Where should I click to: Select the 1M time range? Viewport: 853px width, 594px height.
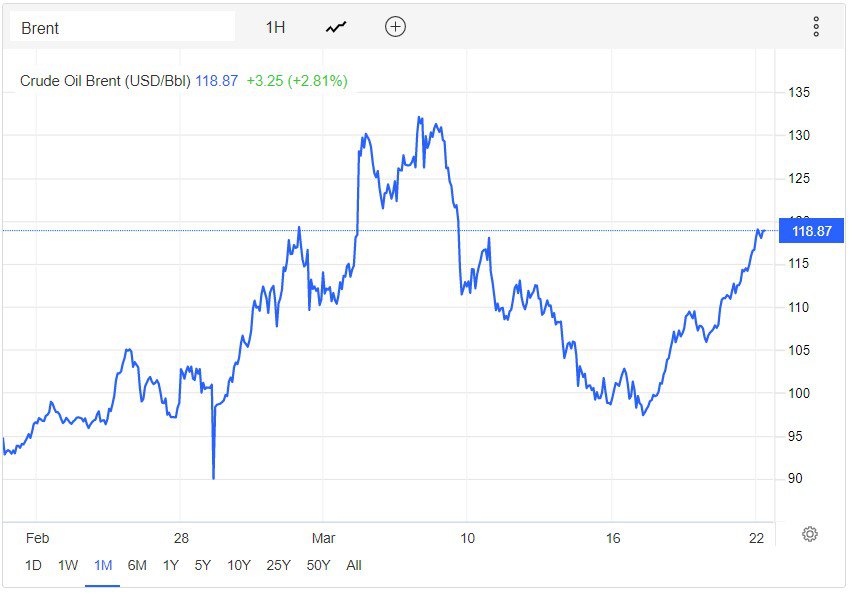click(102, 565)
